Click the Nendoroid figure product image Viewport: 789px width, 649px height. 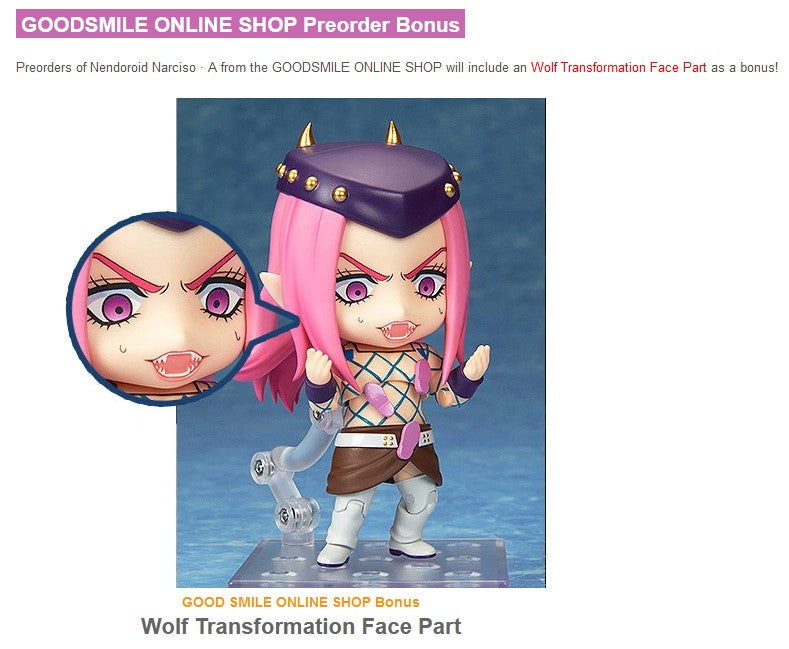coord(361,343)
